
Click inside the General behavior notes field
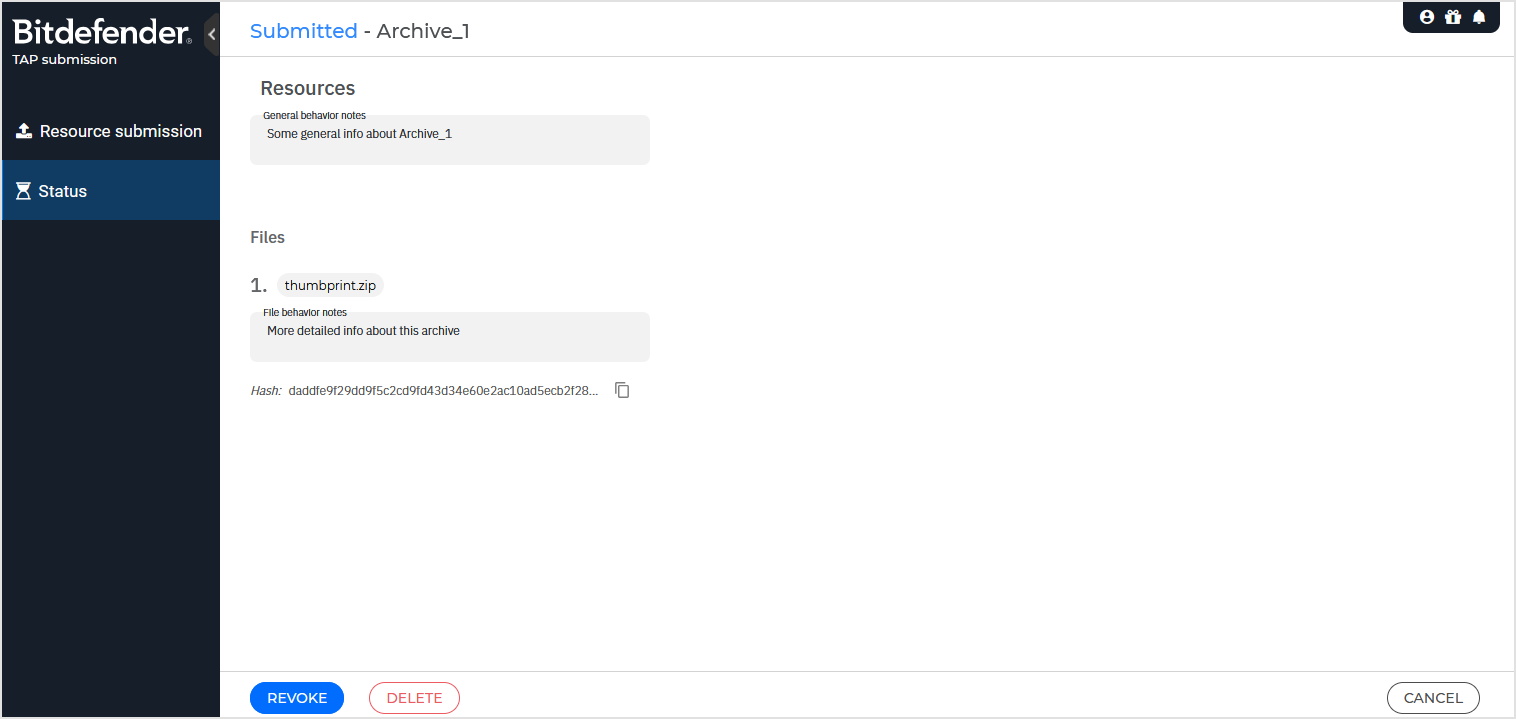click(449, 139)
